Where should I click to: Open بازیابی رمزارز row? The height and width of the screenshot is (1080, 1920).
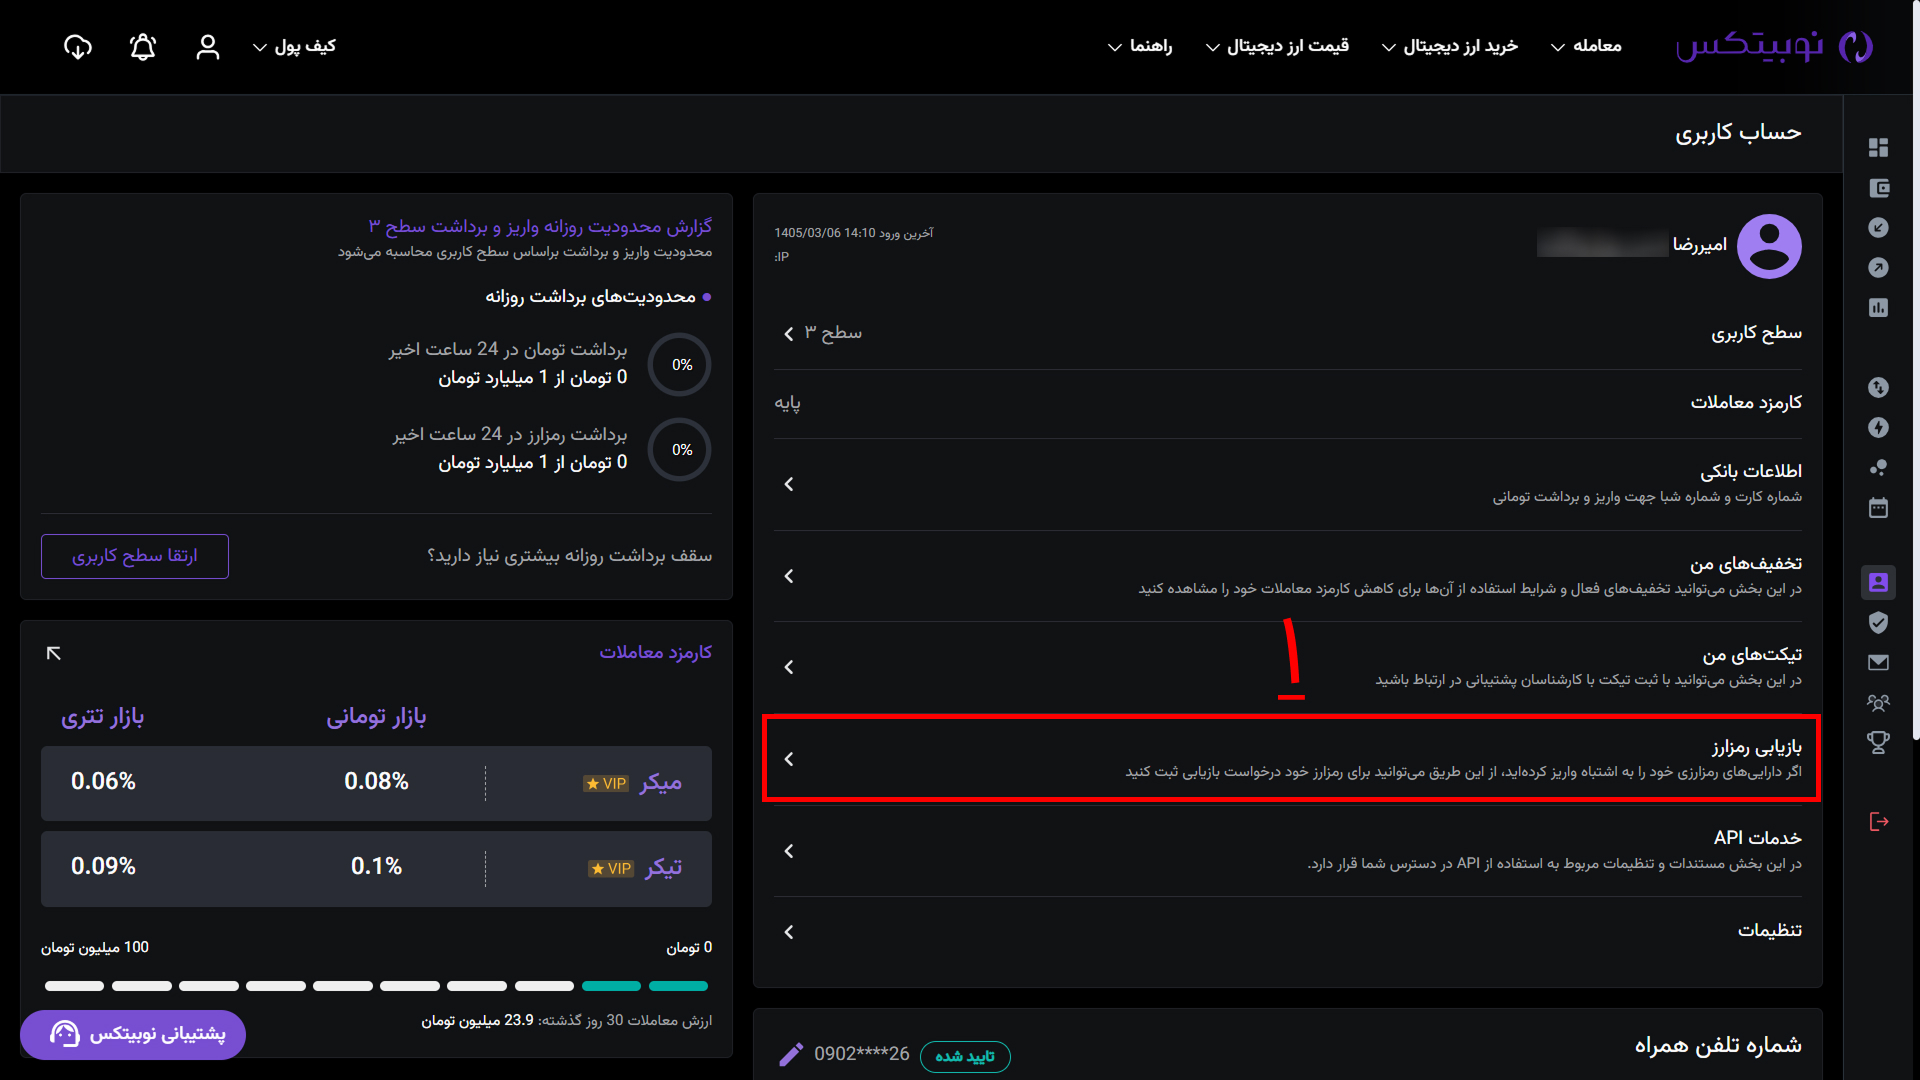(1291, 758)
